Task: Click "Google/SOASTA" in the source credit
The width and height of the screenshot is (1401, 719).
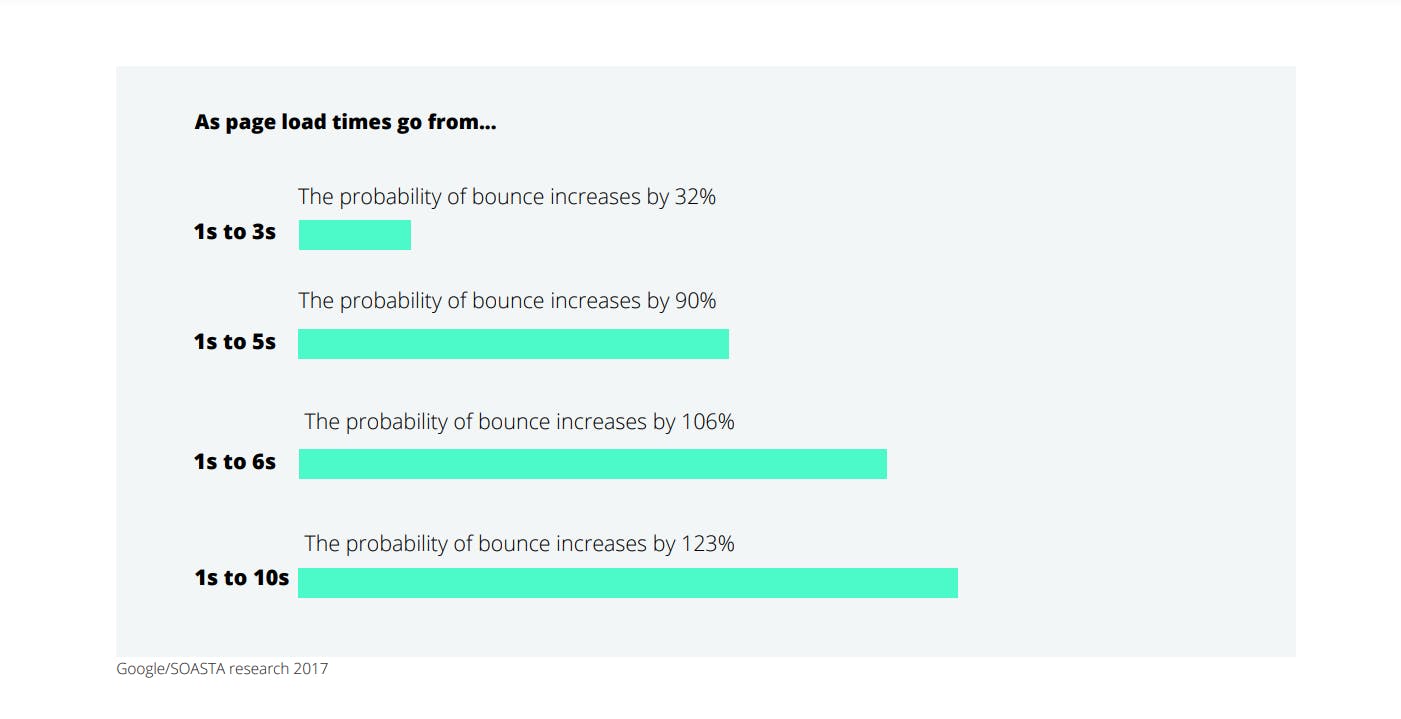Action: pyautogui.click(x=170, y=668)
